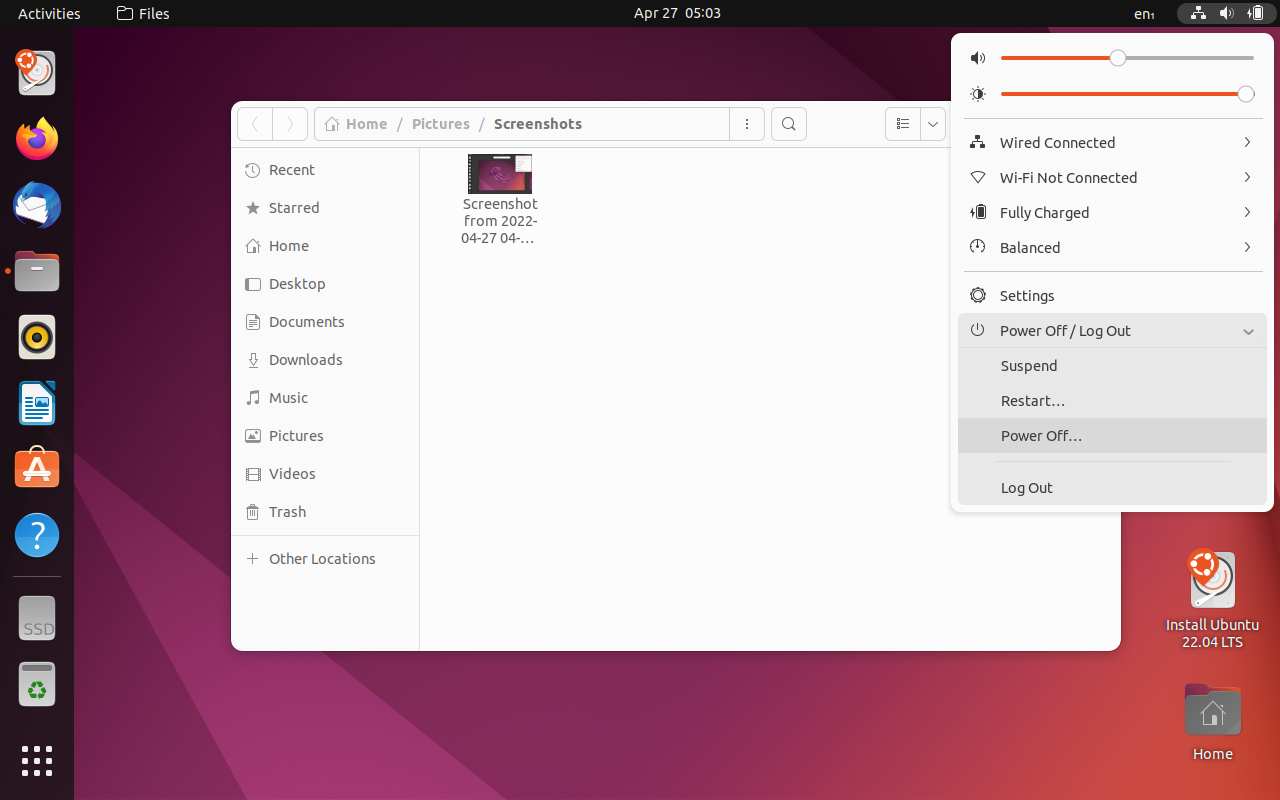Image resolution: width=1280 pixels, height=800 pixels.
Task: Launch LibreOffice Writer from the dock
Action: [x=37, y=403]
